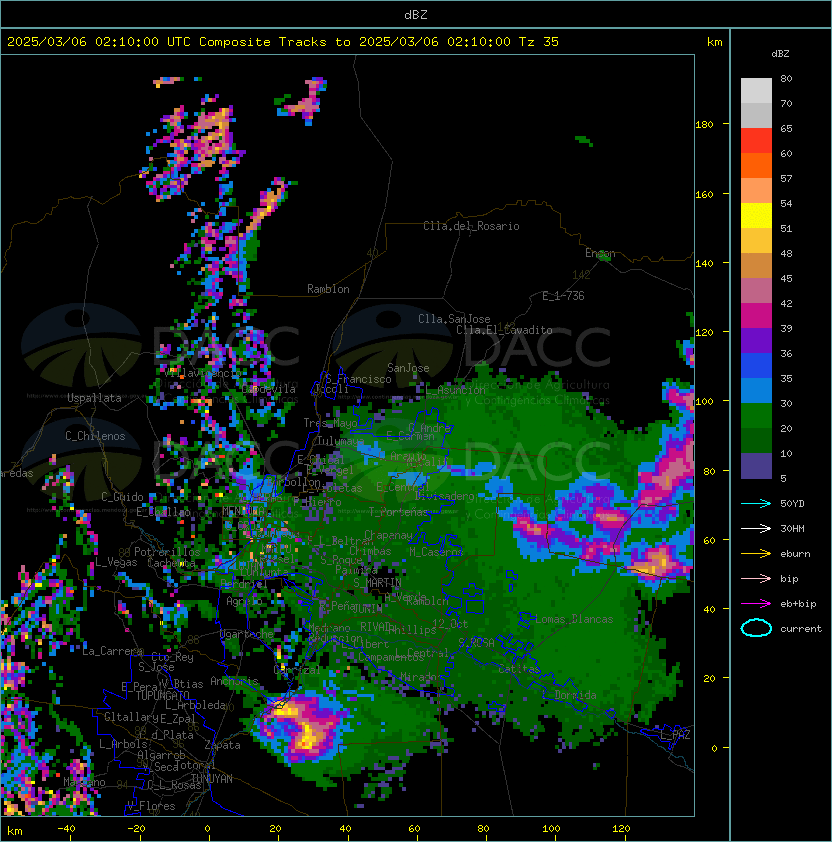Select the royal blue 35-36 dBZ swatch
Viewport: 832px width, 842px height.
pyautogui.click(x=756, y=366)
